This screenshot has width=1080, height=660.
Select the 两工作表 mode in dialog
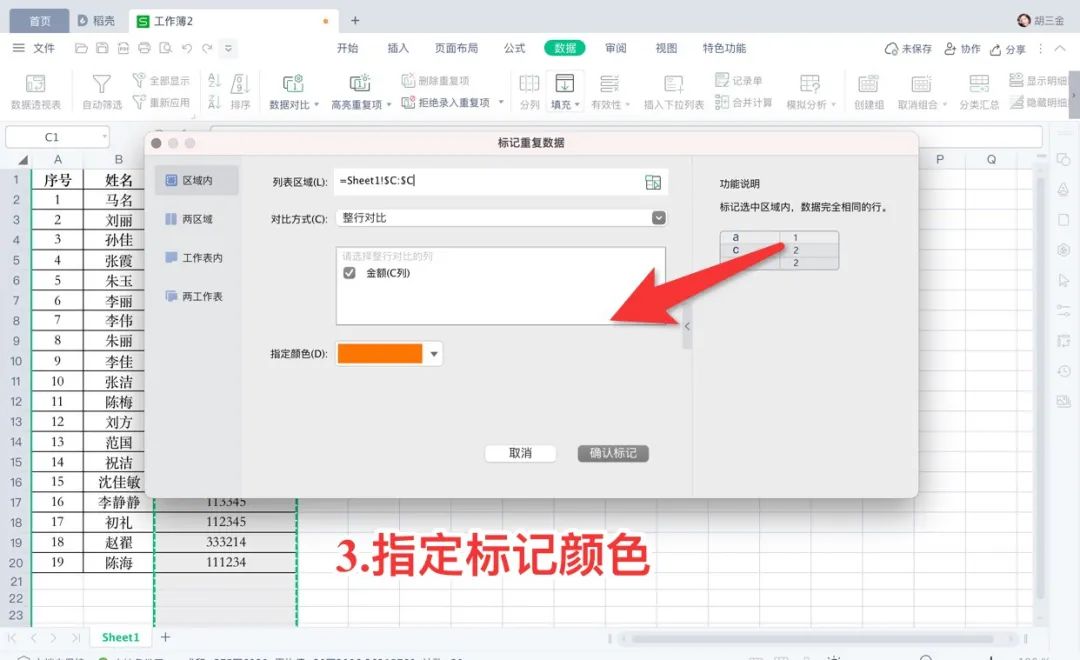[x=196, y=296]
